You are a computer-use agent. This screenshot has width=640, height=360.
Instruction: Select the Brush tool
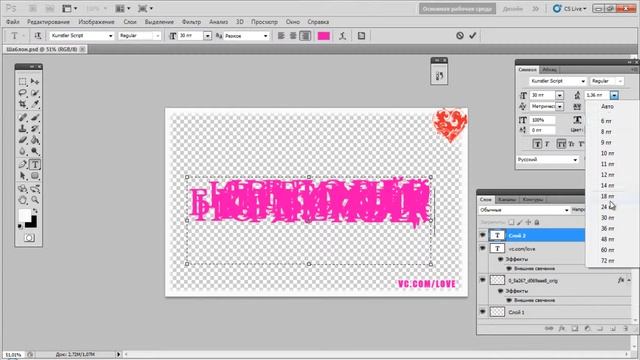click(x=35, y=118)
